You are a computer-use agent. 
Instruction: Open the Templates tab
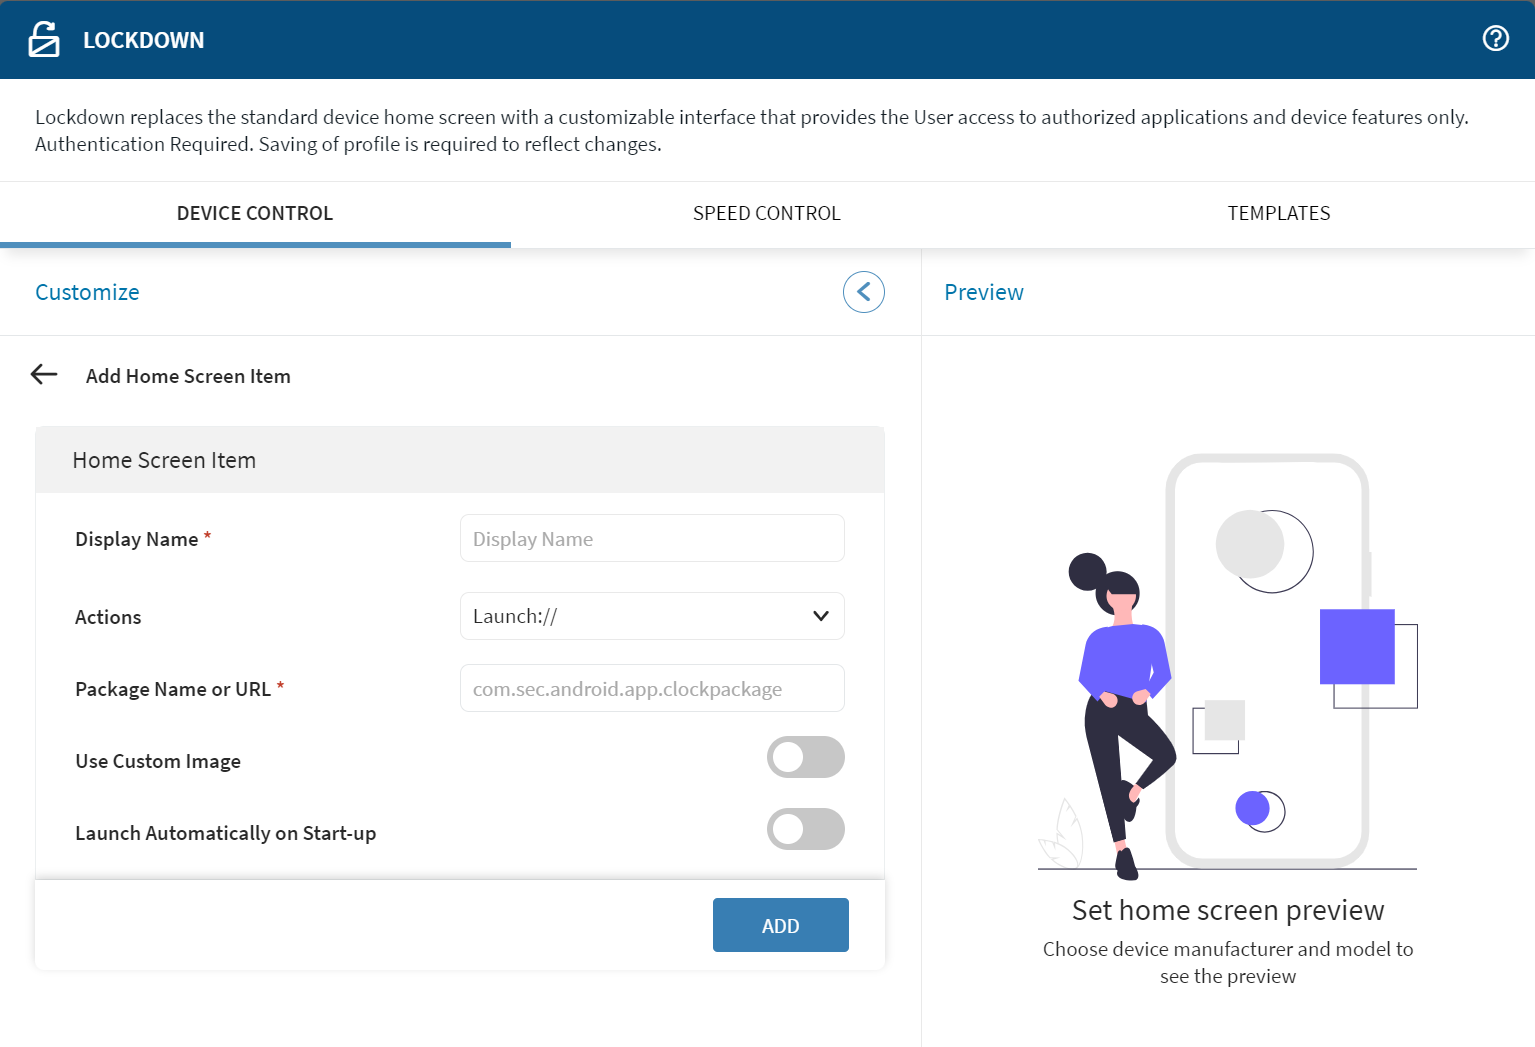(x=1278, y=213)
